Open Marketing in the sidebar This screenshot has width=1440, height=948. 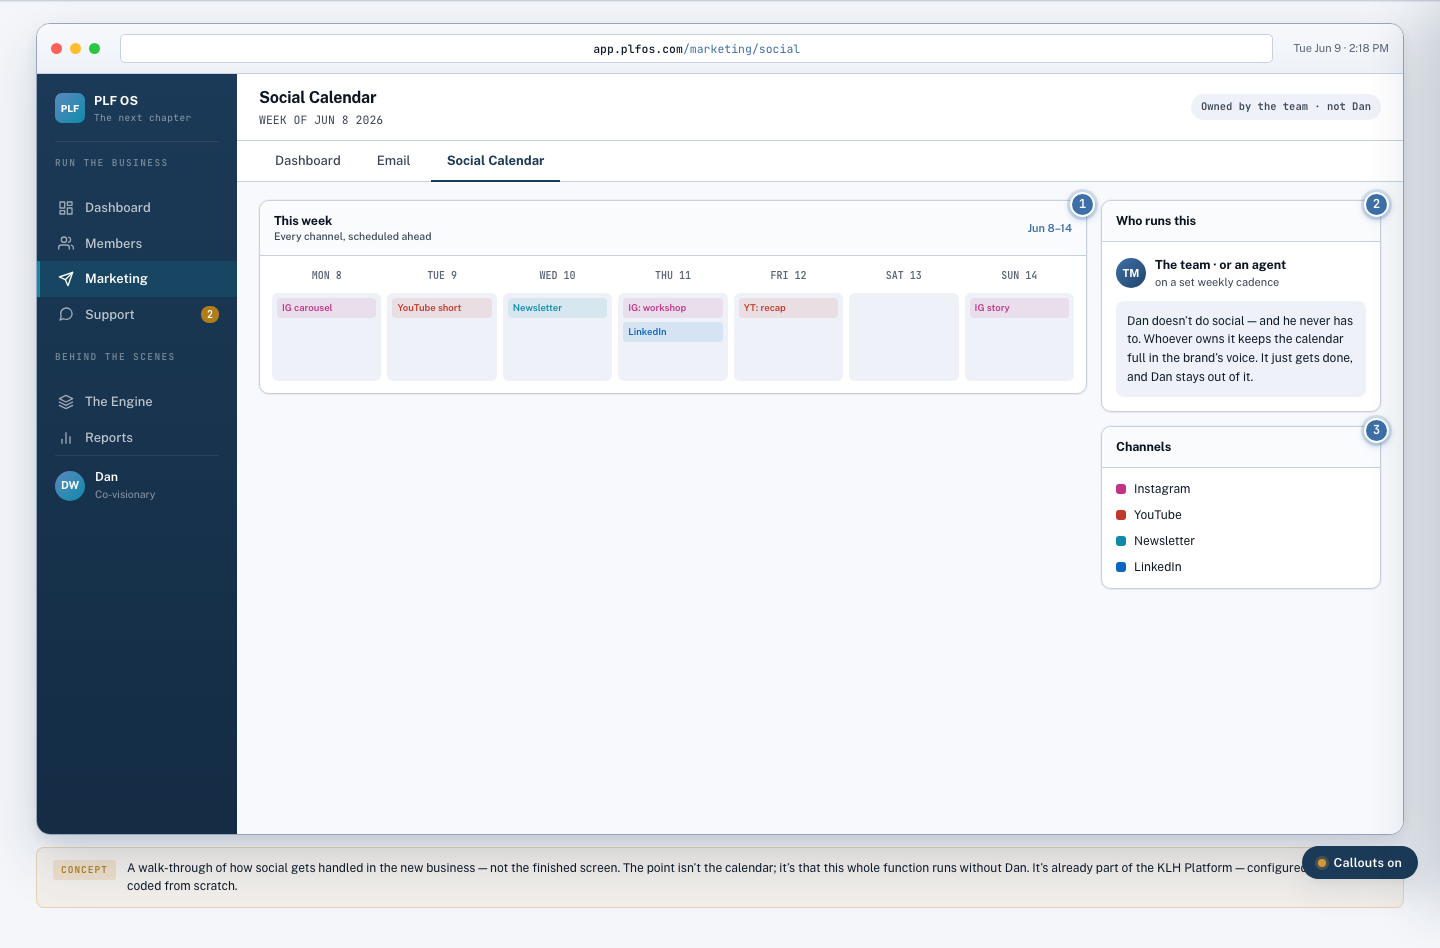tap(116, 279)
